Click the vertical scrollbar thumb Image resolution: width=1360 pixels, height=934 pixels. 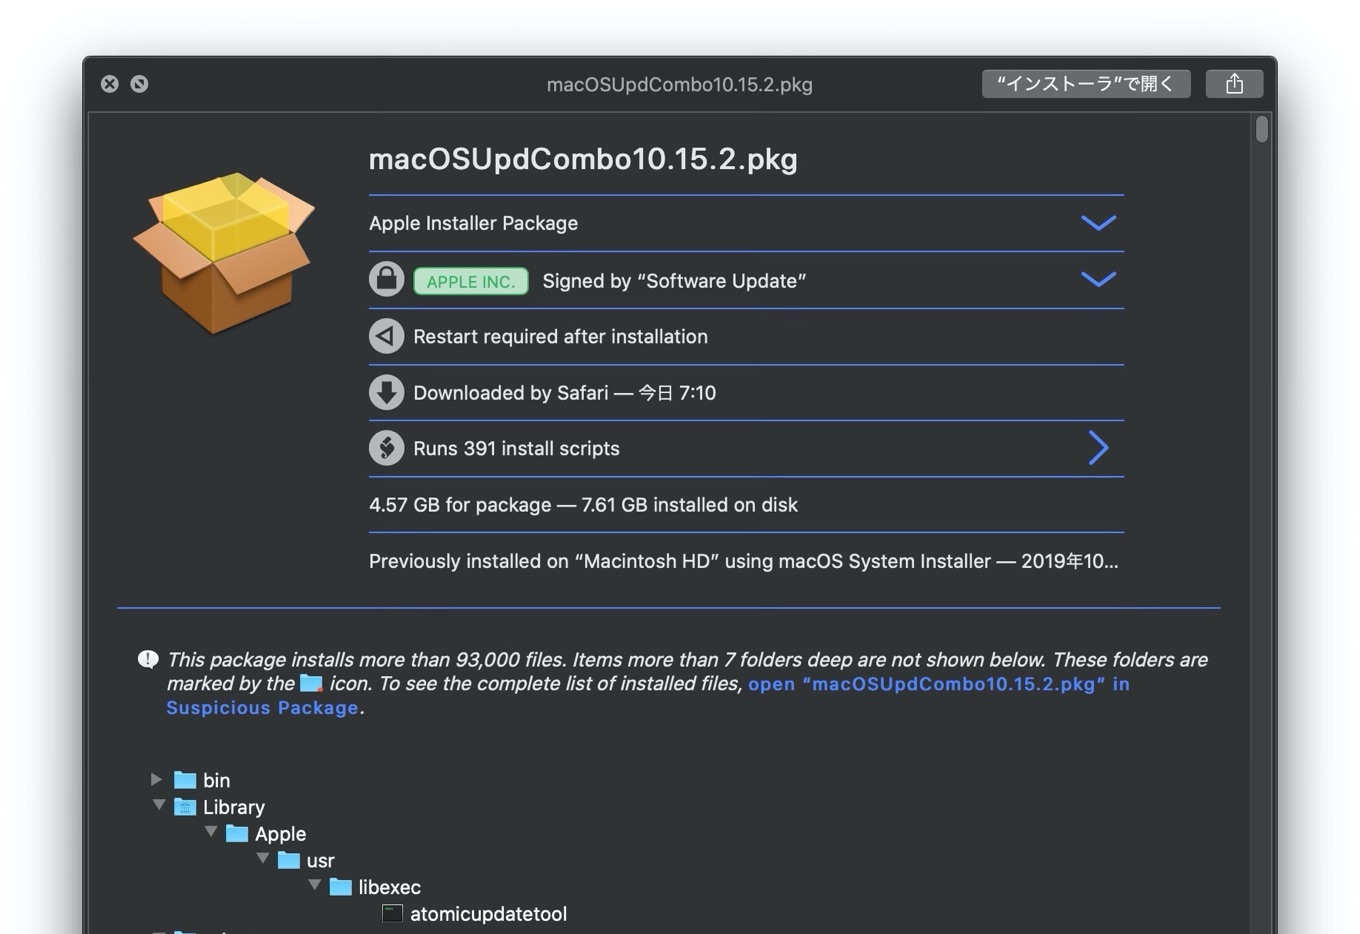(x=1262, y=130)
